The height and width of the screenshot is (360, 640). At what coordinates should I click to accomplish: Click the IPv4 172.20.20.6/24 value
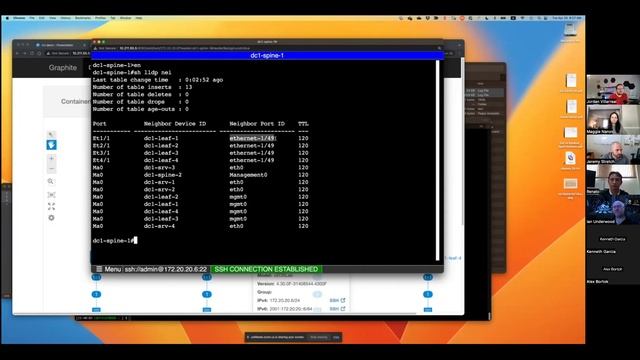click(x=284, y=300)
